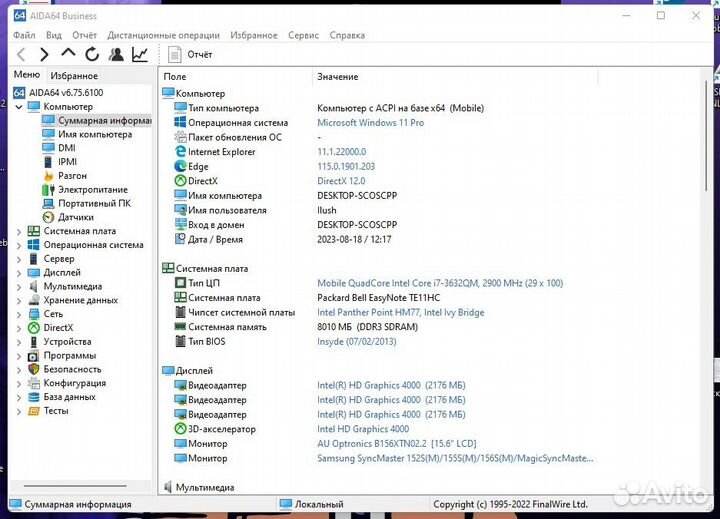
Task: Open the DirectX 12.0 link
Action: coord(341,181)
